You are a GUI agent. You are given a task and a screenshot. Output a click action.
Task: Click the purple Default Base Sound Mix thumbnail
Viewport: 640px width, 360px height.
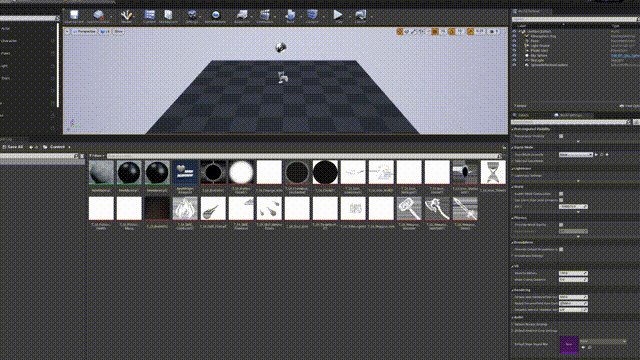click(x=569, y=344)
